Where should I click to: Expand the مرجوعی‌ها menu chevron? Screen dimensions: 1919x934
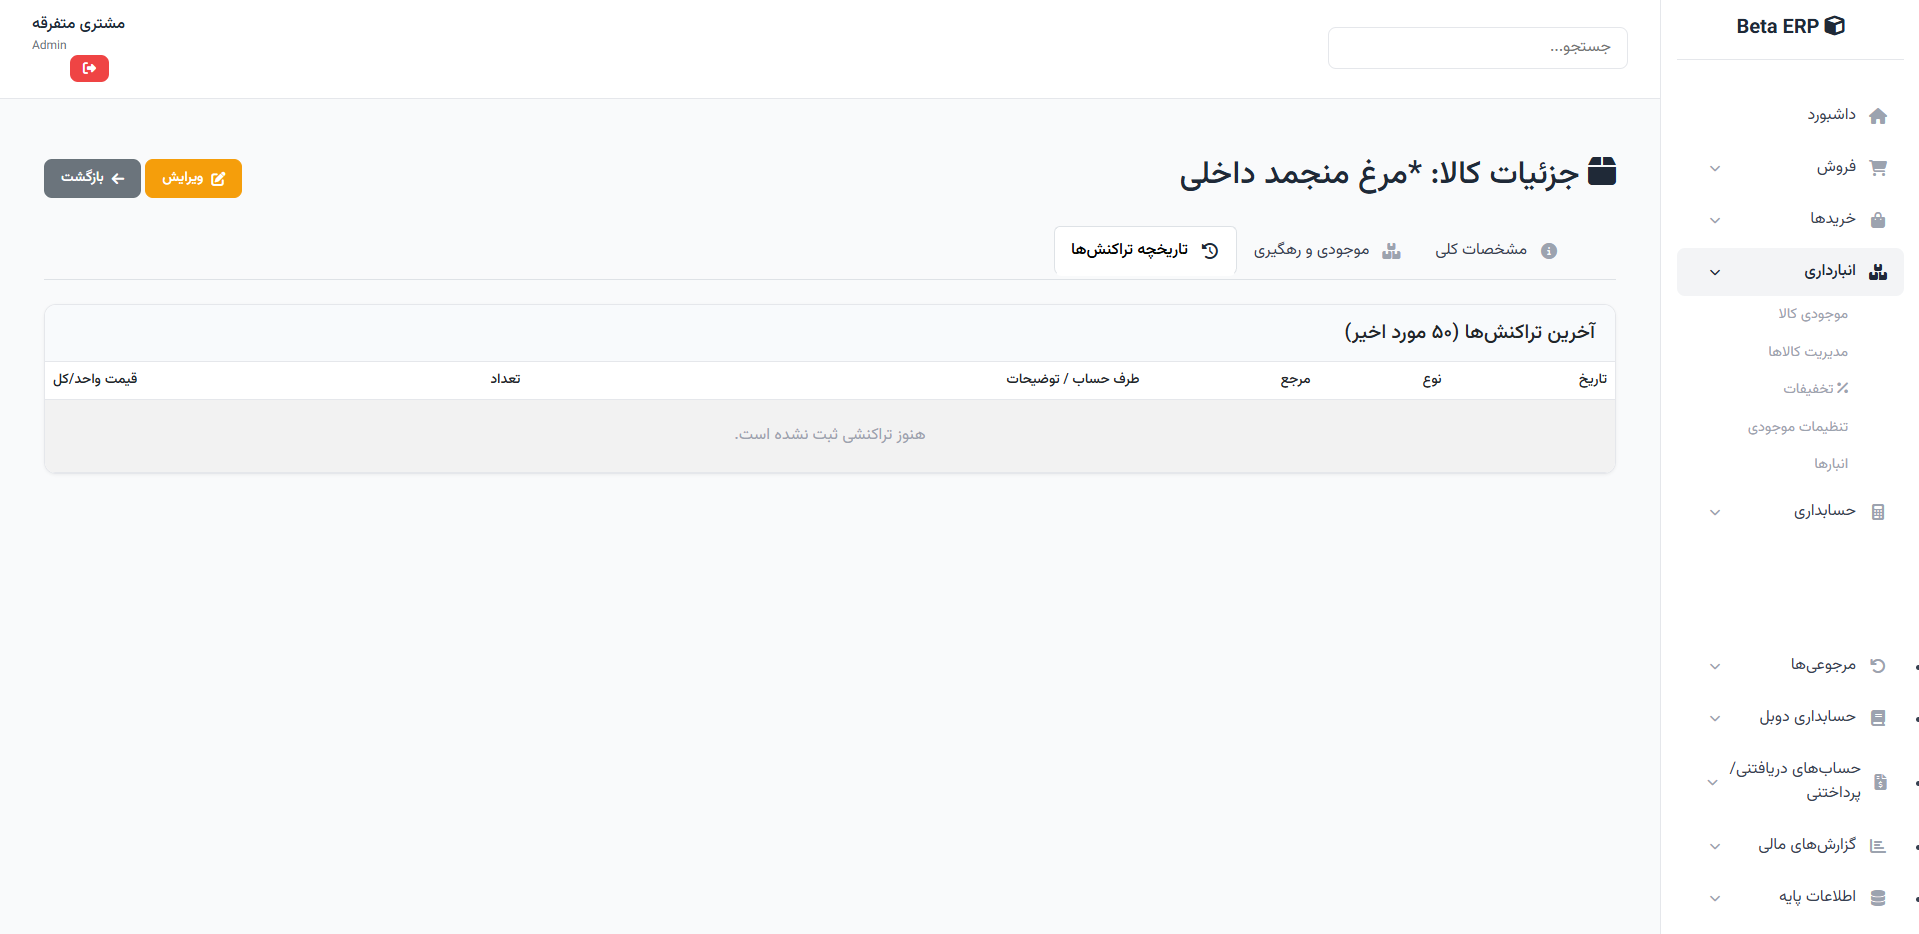[1715, 666]
